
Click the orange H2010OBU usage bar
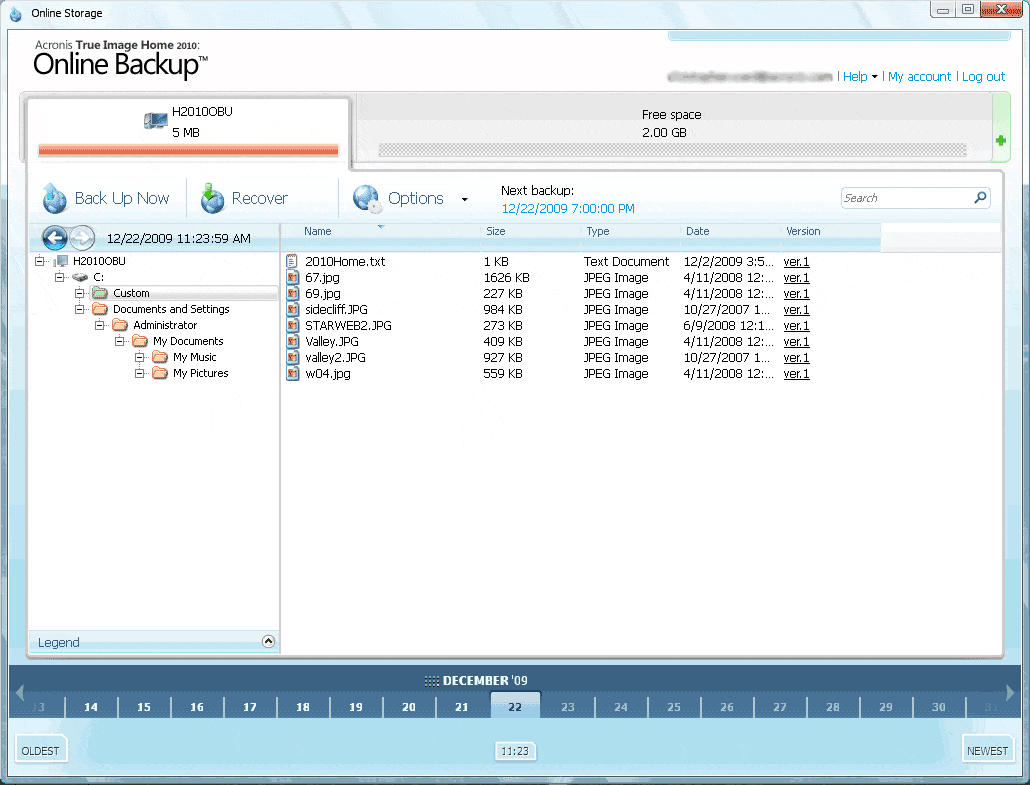(188, 150)
